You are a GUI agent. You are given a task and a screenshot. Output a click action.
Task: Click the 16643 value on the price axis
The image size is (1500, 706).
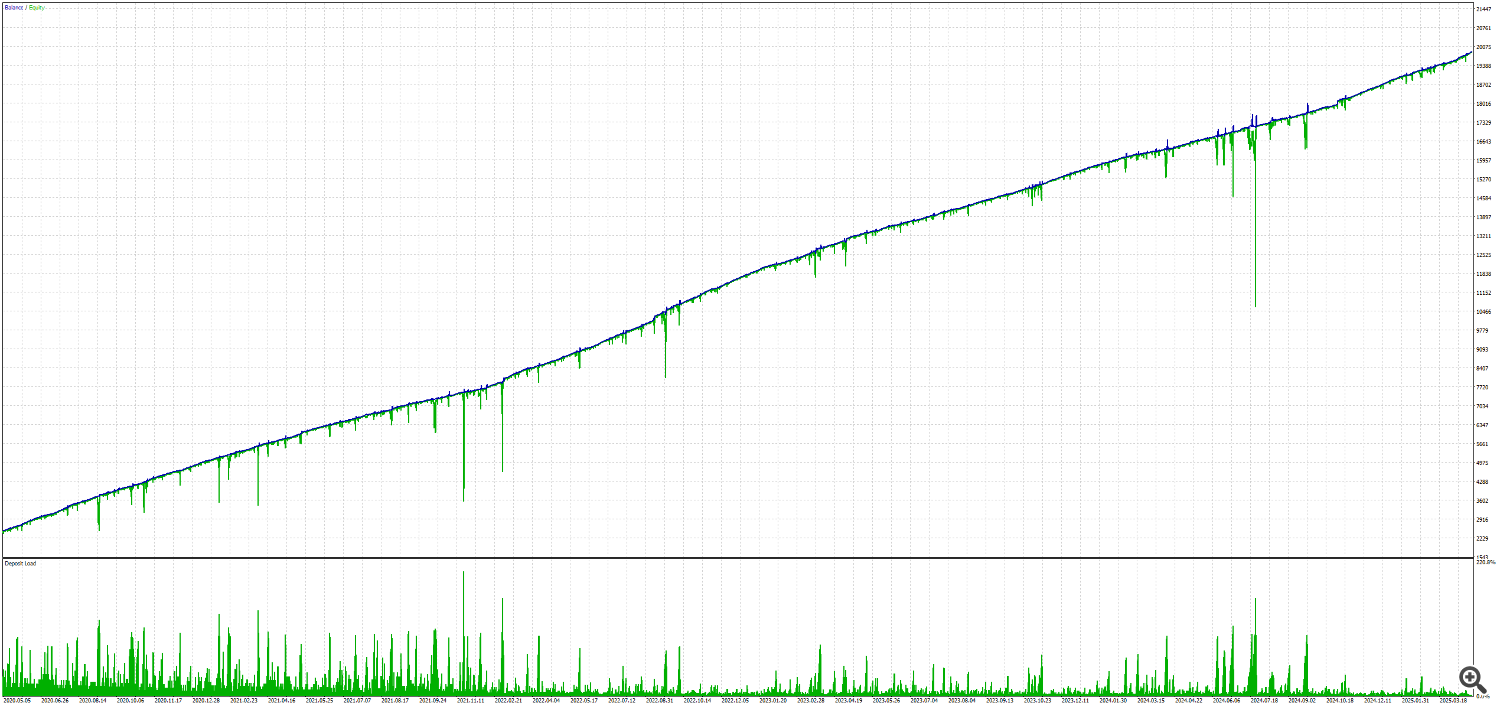[1484, 142]
